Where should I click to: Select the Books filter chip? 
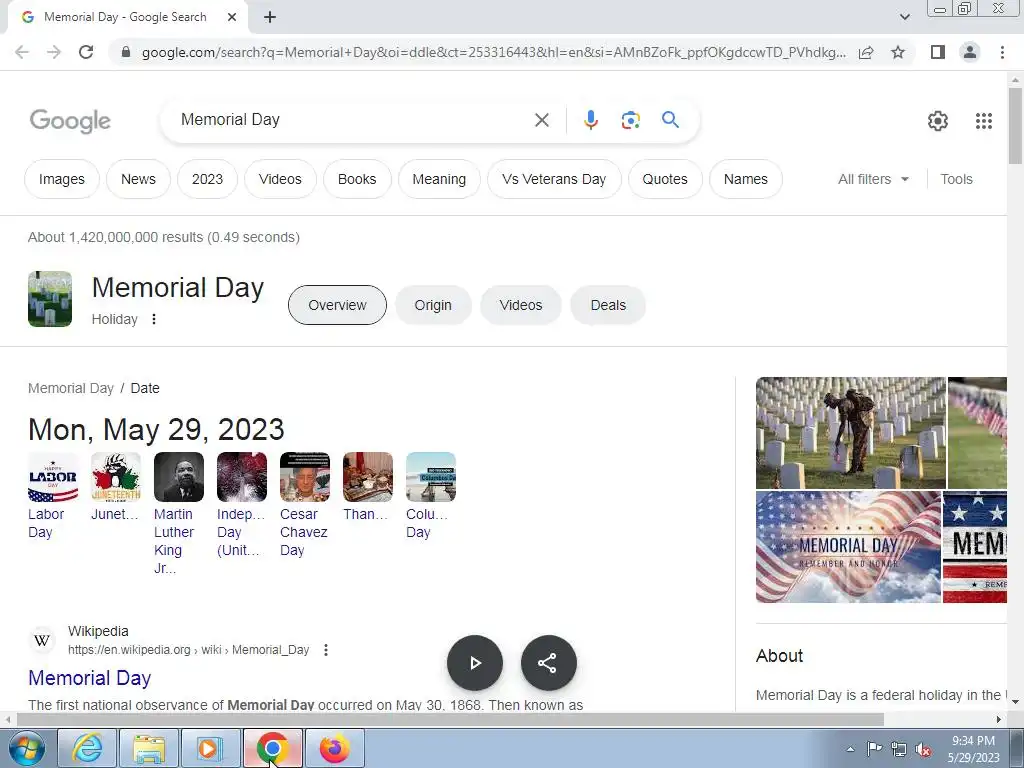[357, 179]
